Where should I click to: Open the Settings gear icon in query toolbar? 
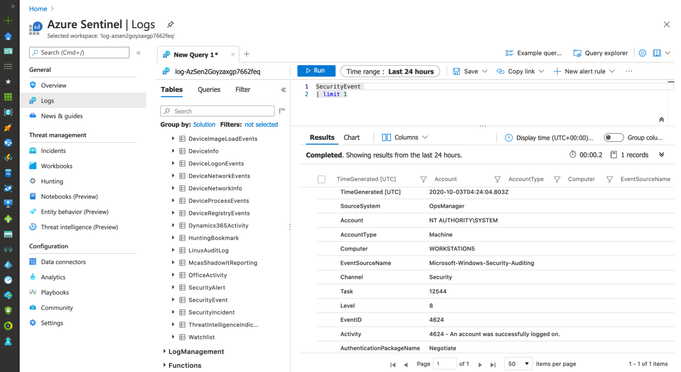(642, 53)
